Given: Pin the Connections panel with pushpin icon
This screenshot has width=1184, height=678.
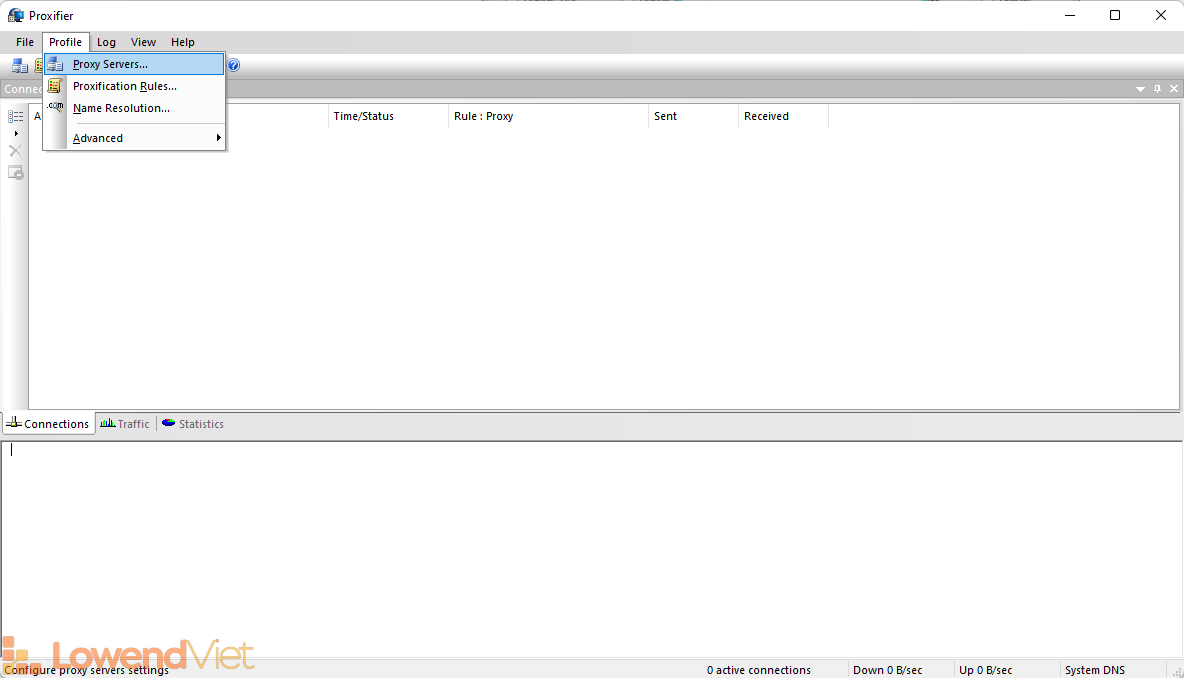Looking at the screenshot, I should 1157,89.
